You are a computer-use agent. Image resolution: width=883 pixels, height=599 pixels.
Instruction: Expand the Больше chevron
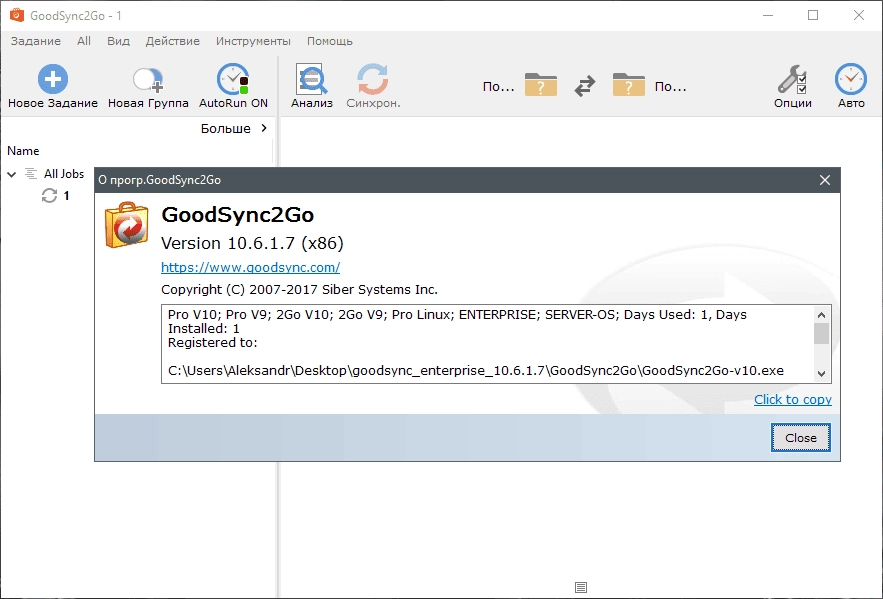click(x=264, y=128)
